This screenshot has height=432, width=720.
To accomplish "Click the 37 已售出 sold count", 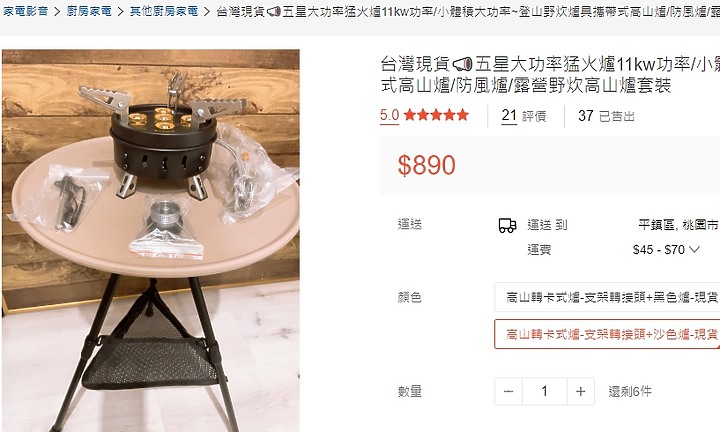I will [x=606, y=116].
